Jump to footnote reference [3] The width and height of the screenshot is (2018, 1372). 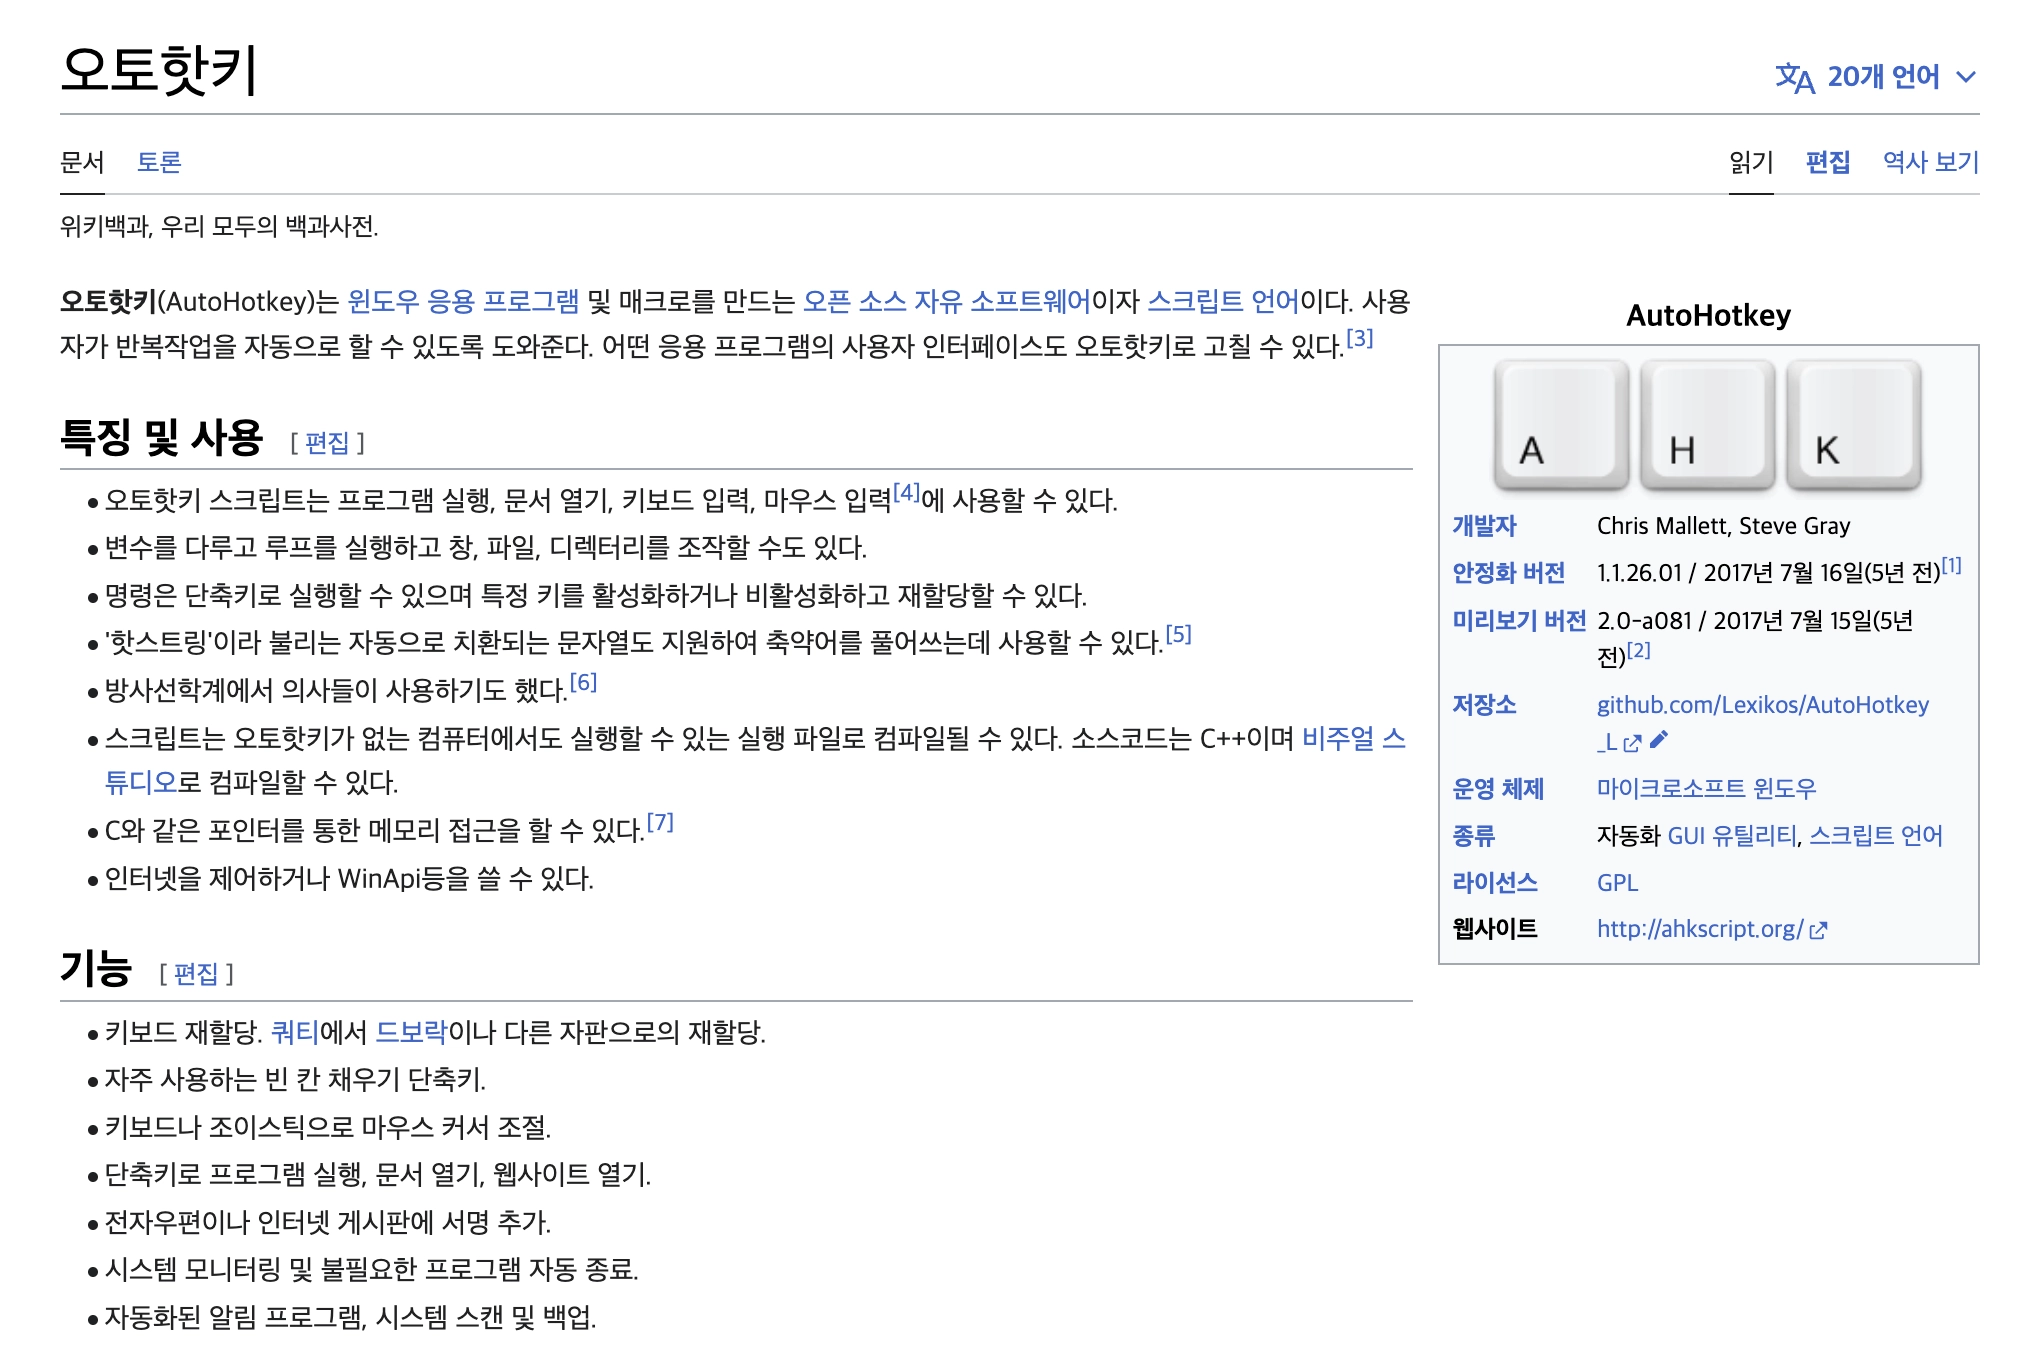point(1360,339)
